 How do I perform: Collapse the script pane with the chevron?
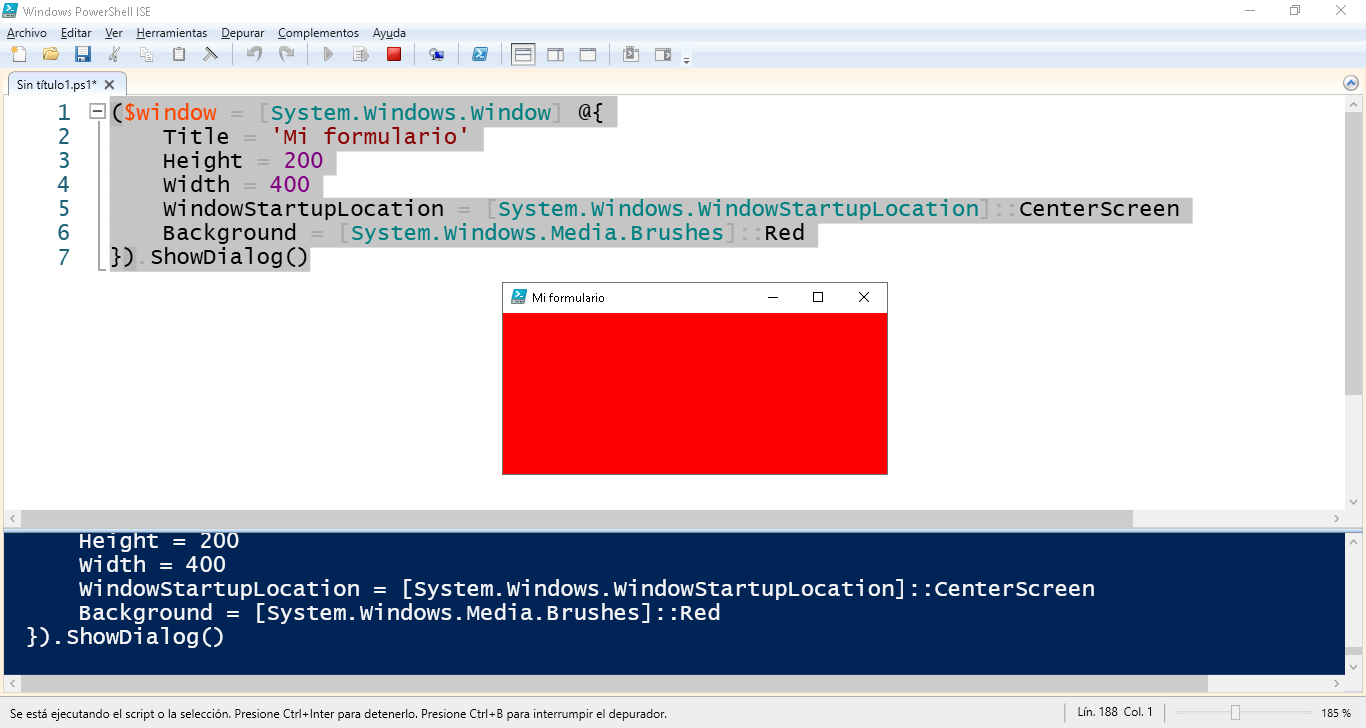(1352, 84)
